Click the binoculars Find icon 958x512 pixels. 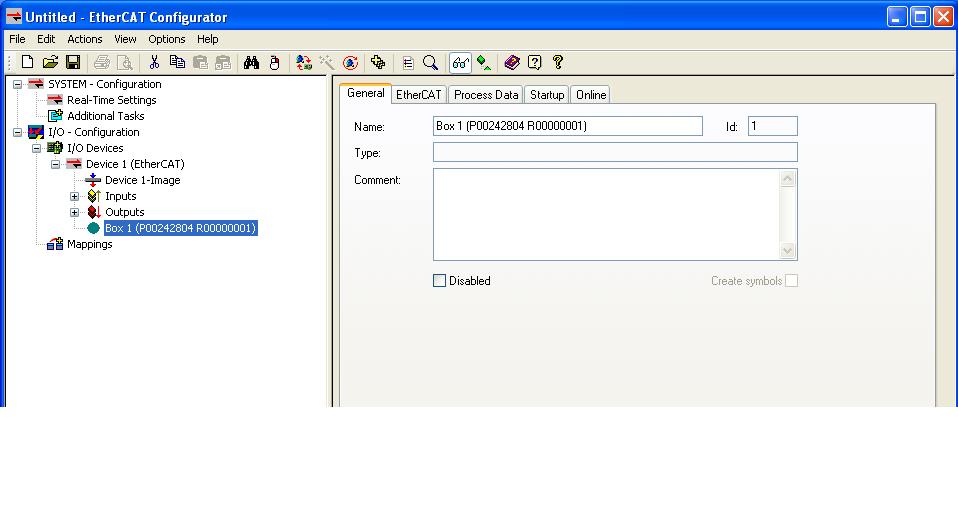(x=251, y=62)
